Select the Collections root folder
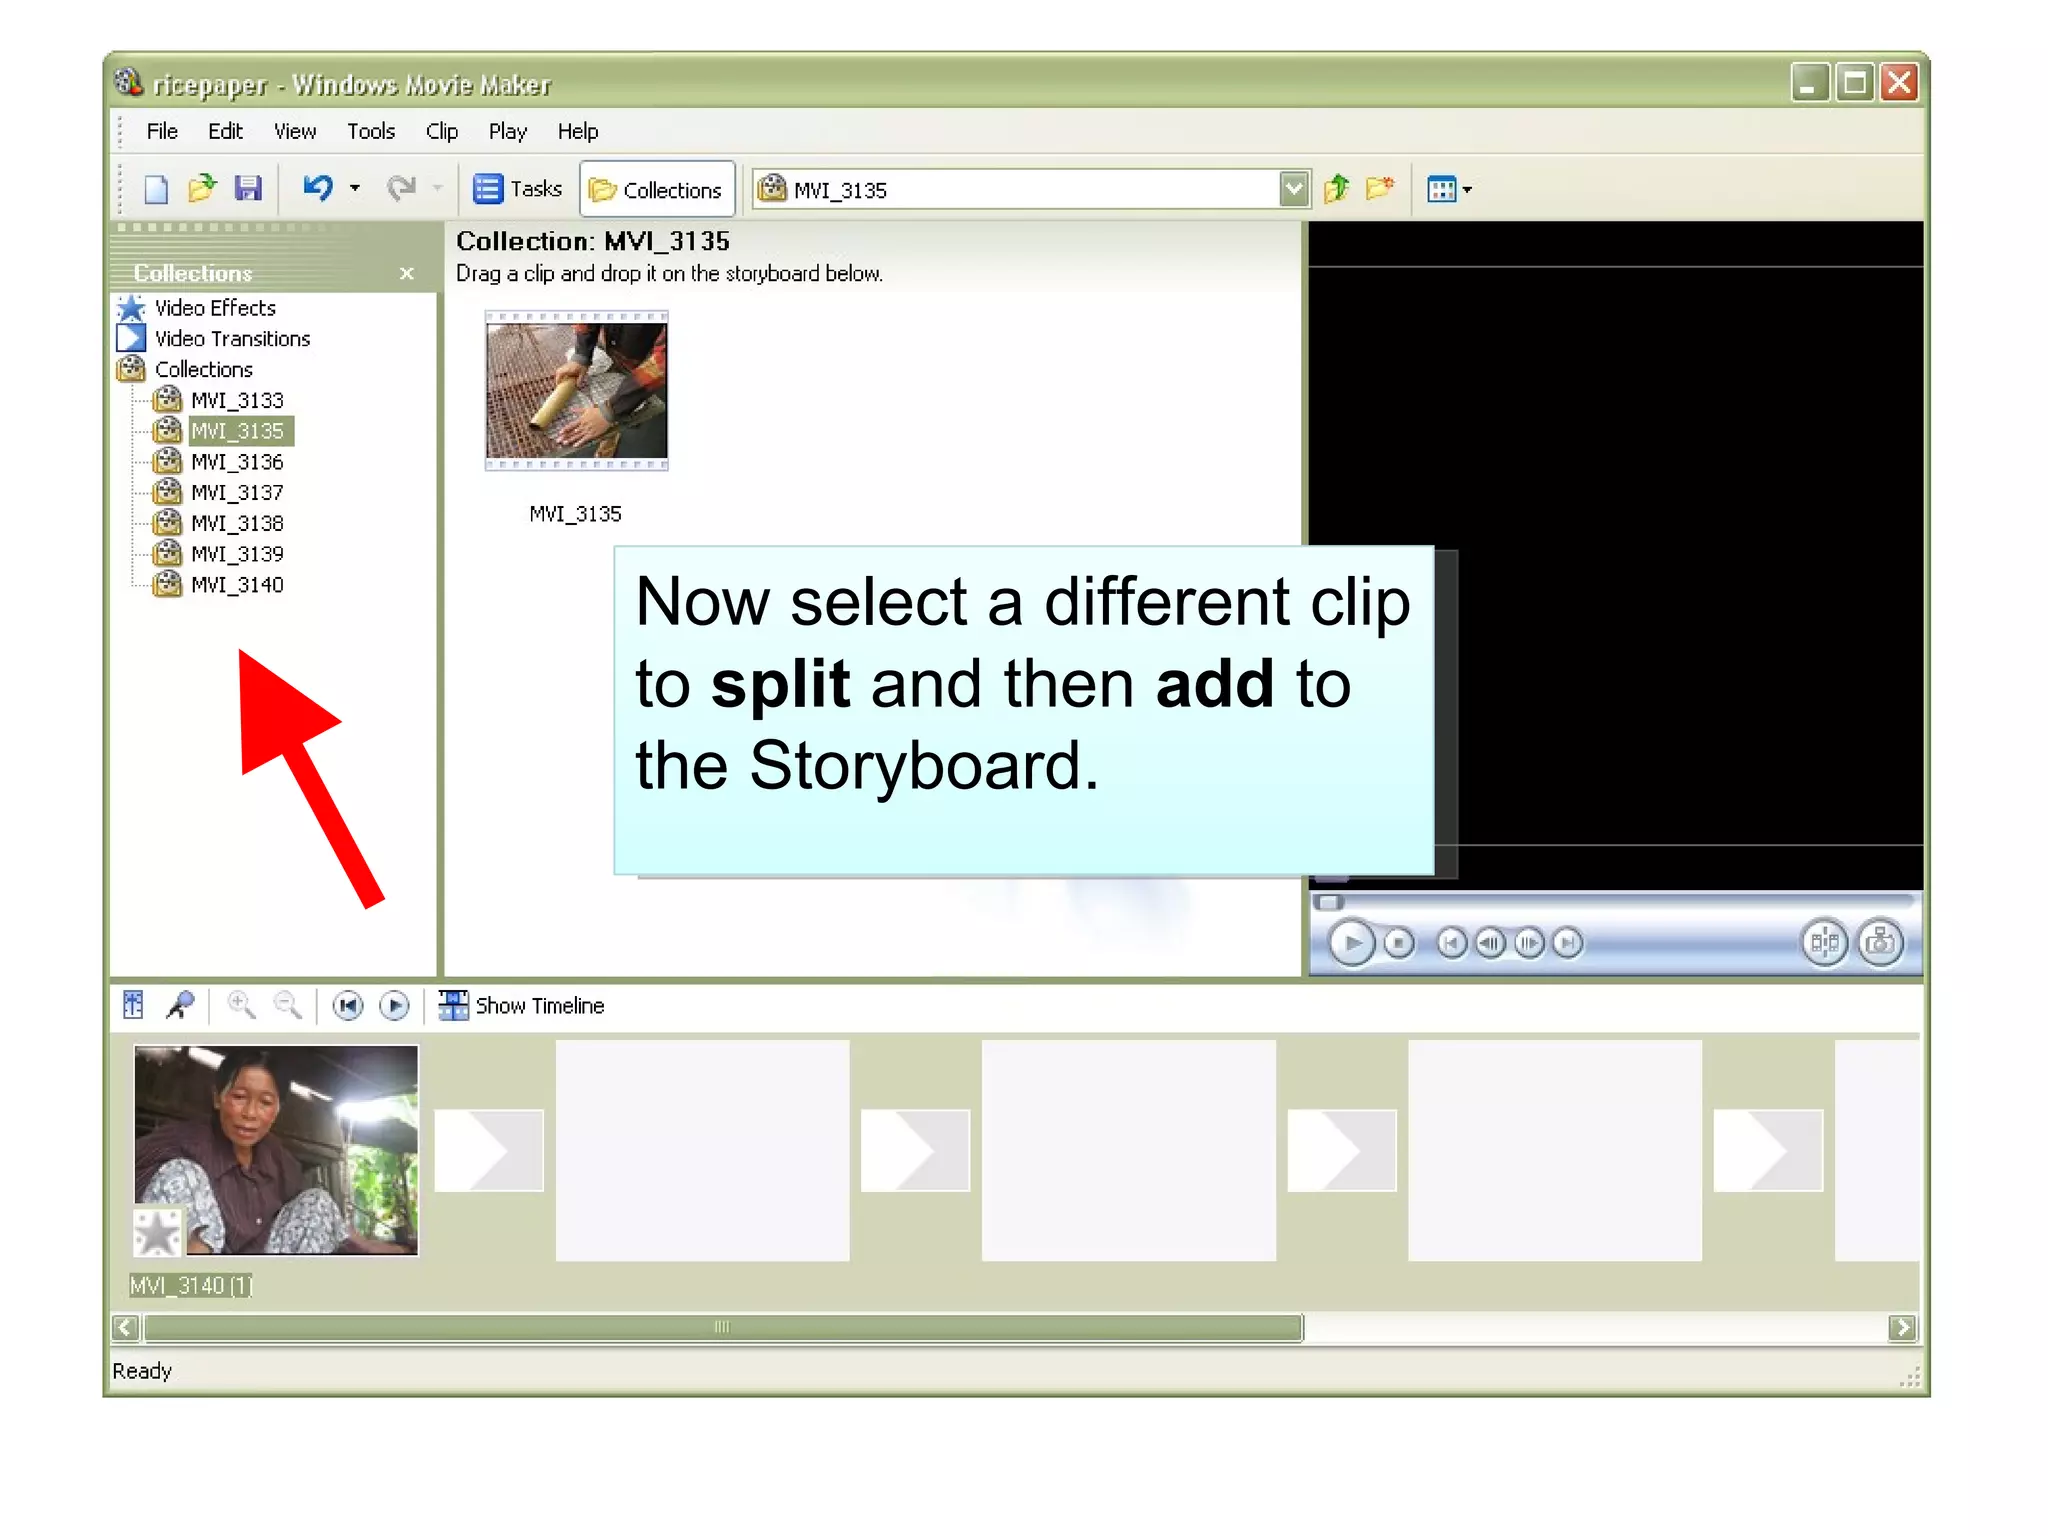 [x=203, y=369]
